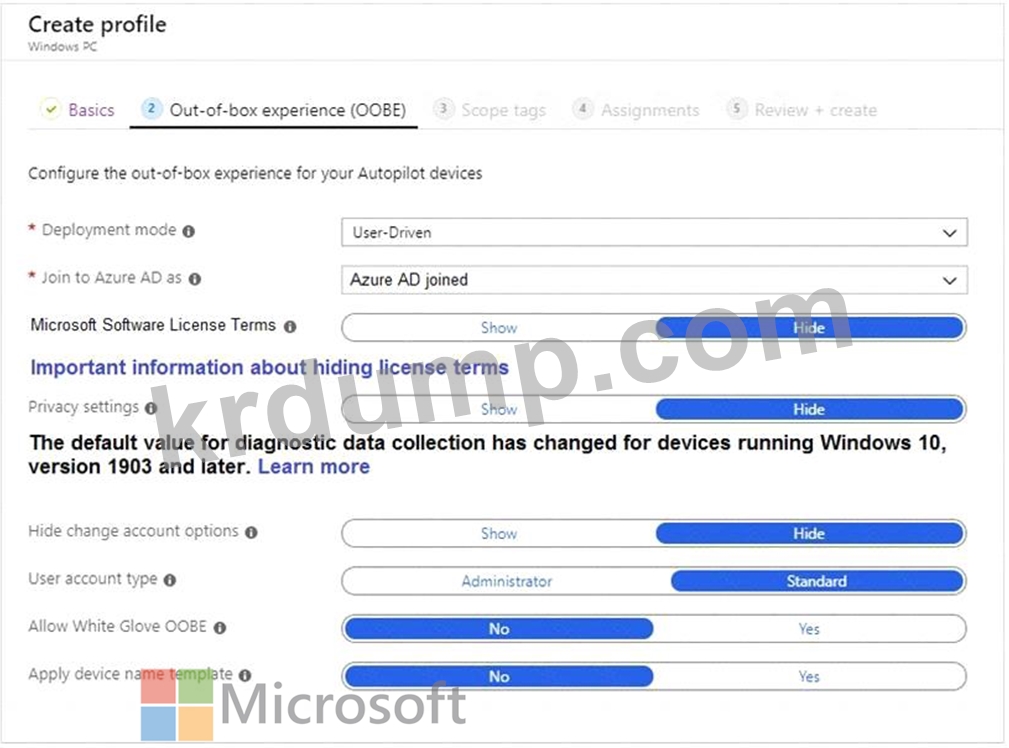This screenshot has height=748, width=1009.
Task: Click the User account type label
Action: click(x=93, y=579)
